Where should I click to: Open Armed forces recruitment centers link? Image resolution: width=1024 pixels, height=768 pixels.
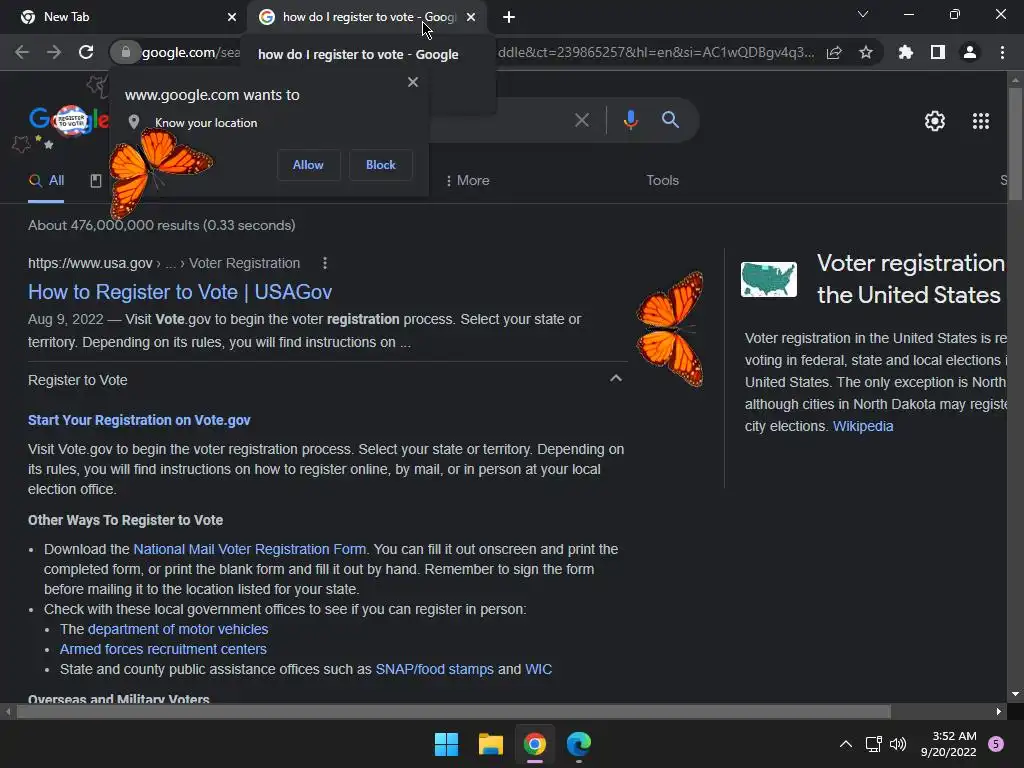click(163, 649)
